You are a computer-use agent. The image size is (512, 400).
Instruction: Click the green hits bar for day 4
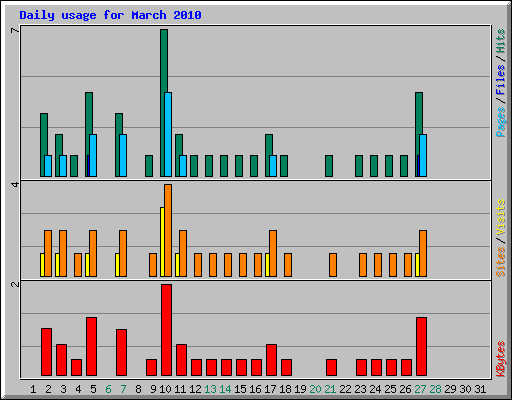point(74,166)
